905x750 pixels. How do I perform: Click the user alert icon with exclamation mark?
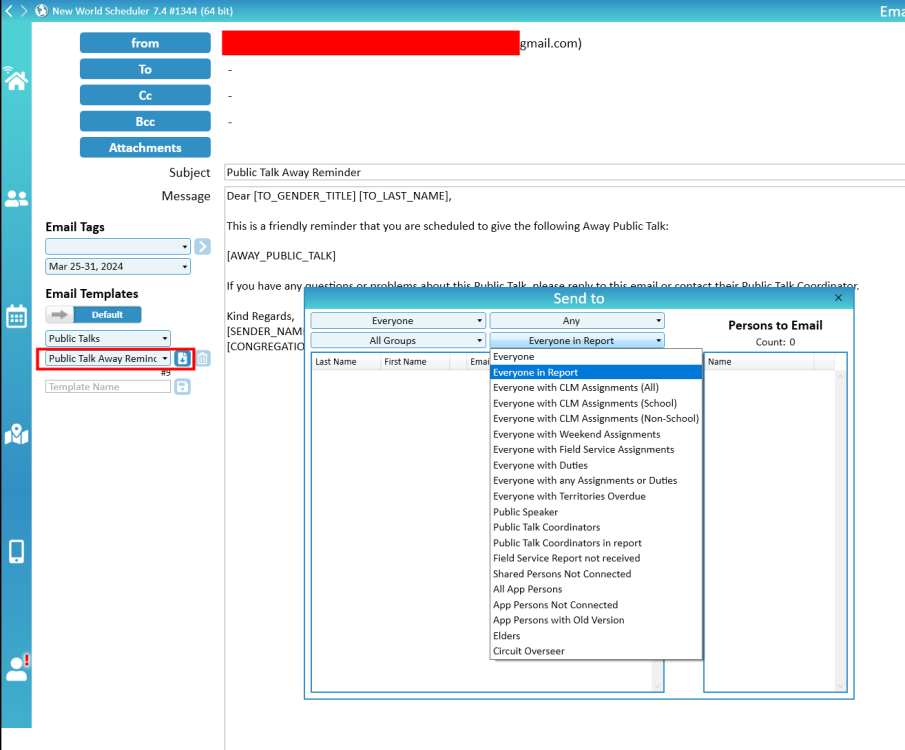[17, 667]
